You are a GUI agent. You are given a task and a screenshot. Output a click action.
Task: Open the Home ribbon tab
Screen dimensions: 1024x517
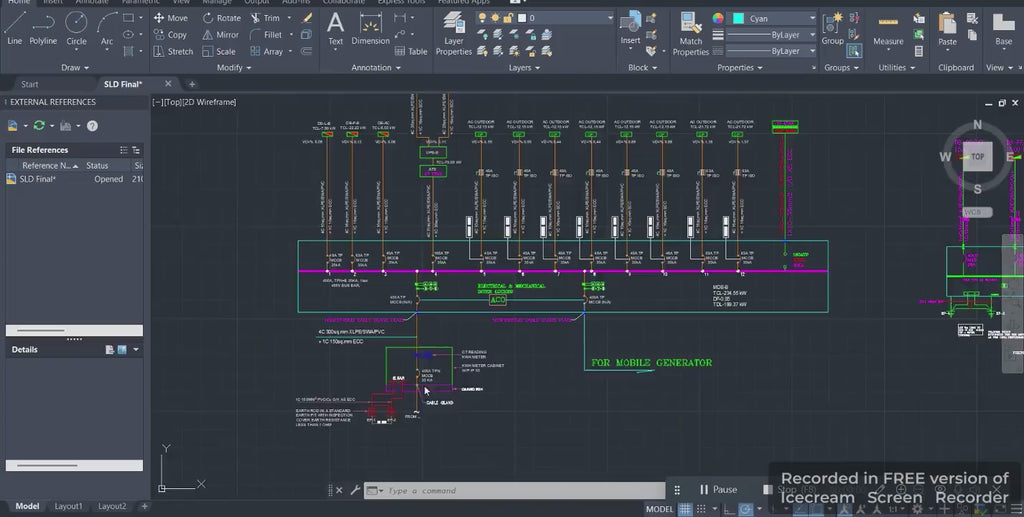coord(18,3)
